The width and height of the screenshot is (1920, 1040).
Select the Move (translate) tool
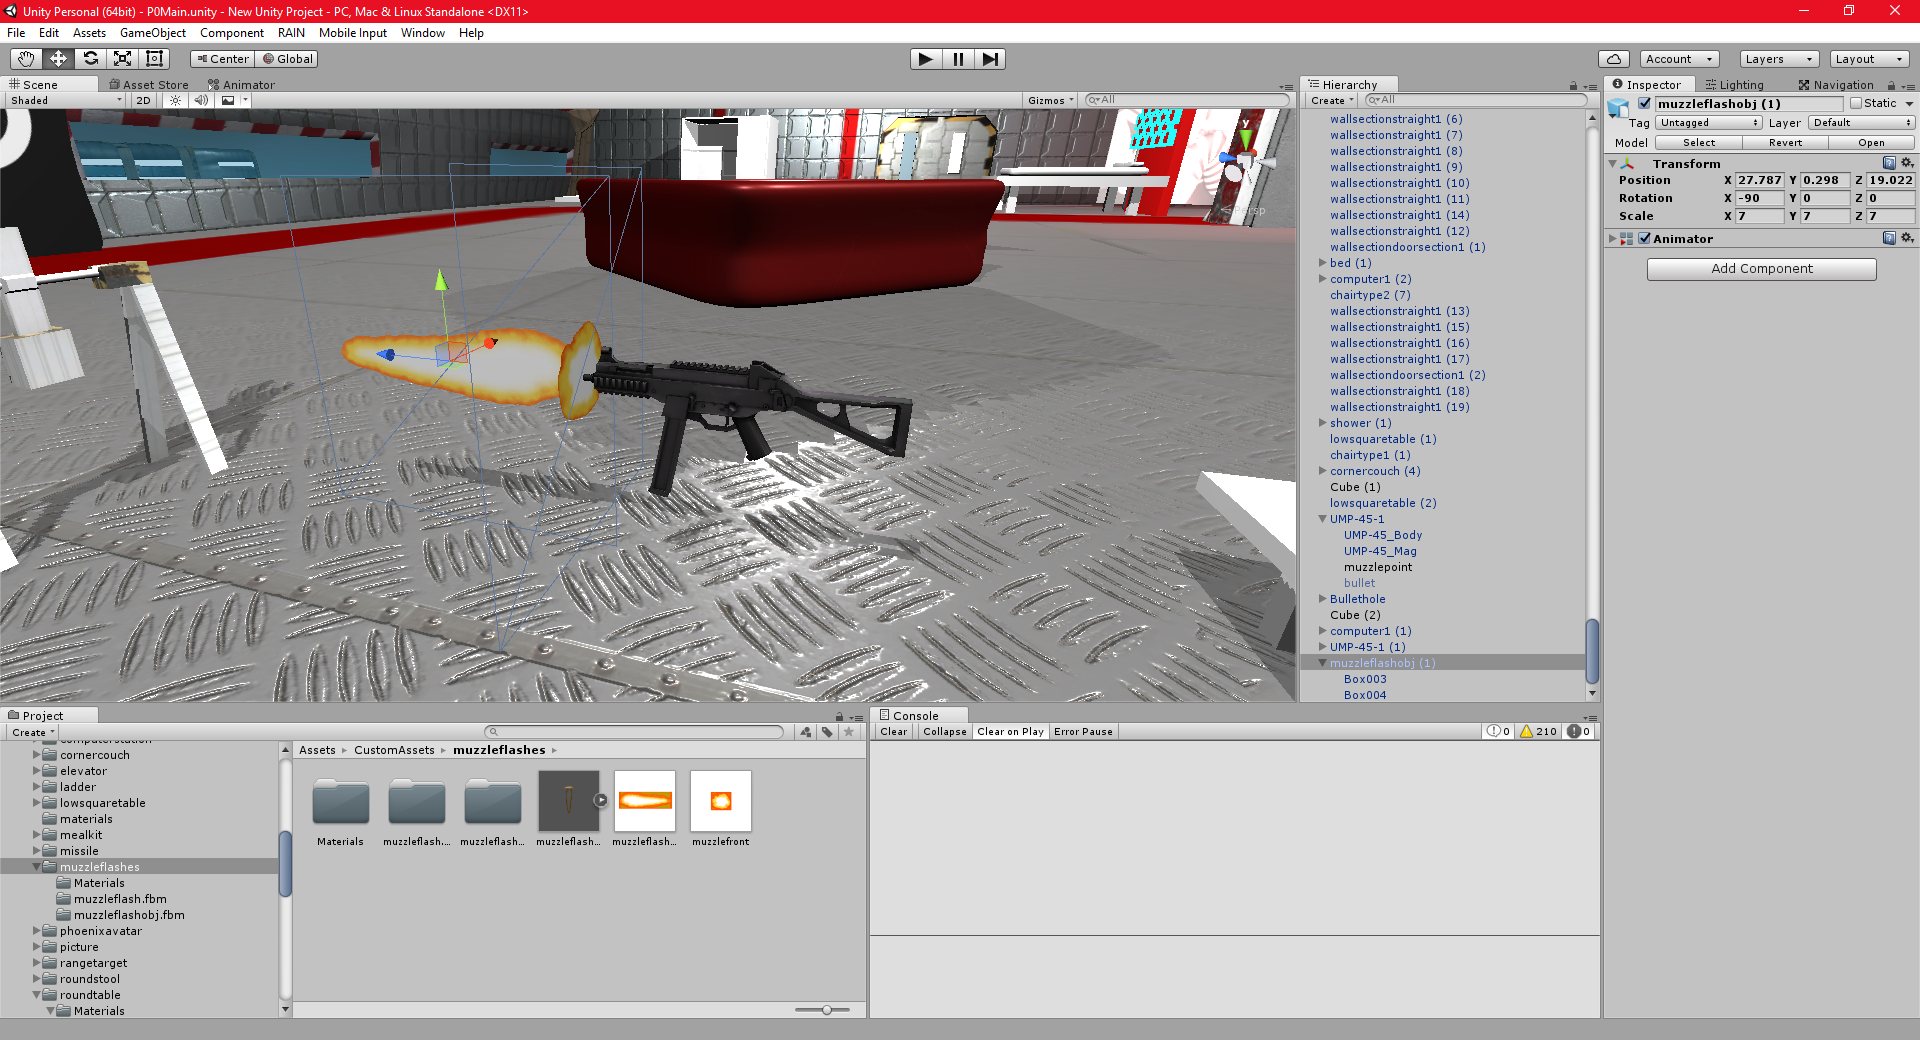58,59
